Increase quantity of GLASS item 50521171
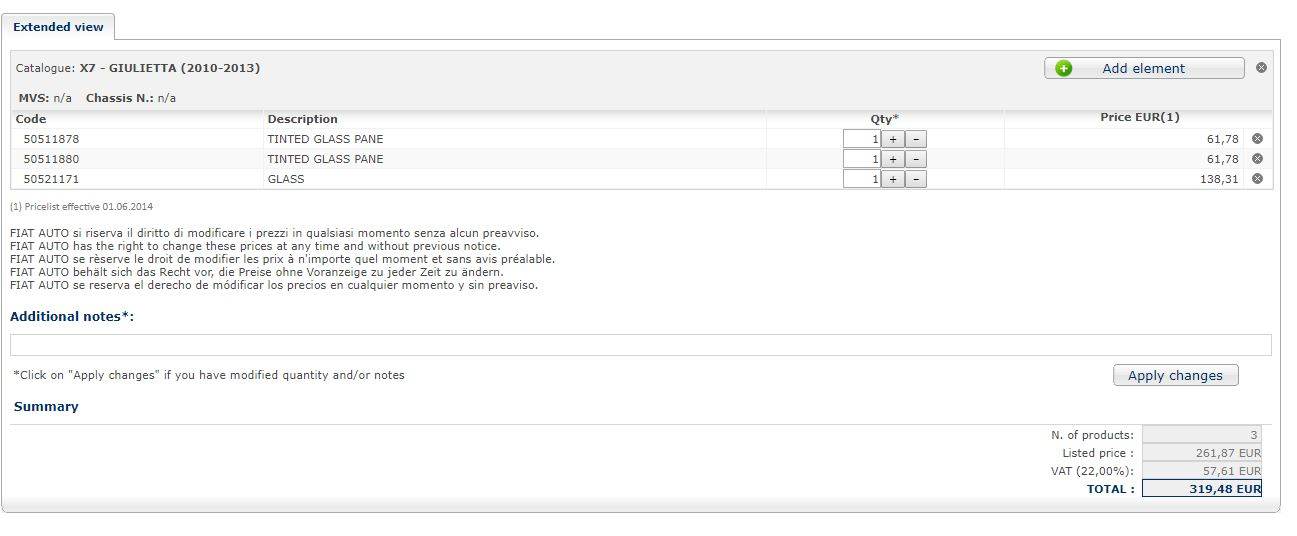The width and height of the screenshot is (1297, 536). pos(892,179)
